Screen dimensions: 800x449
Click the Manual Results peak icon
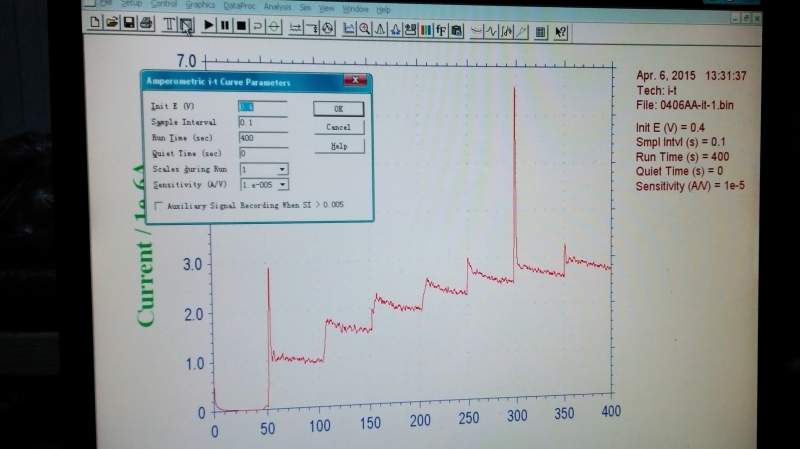coord(380,30)
